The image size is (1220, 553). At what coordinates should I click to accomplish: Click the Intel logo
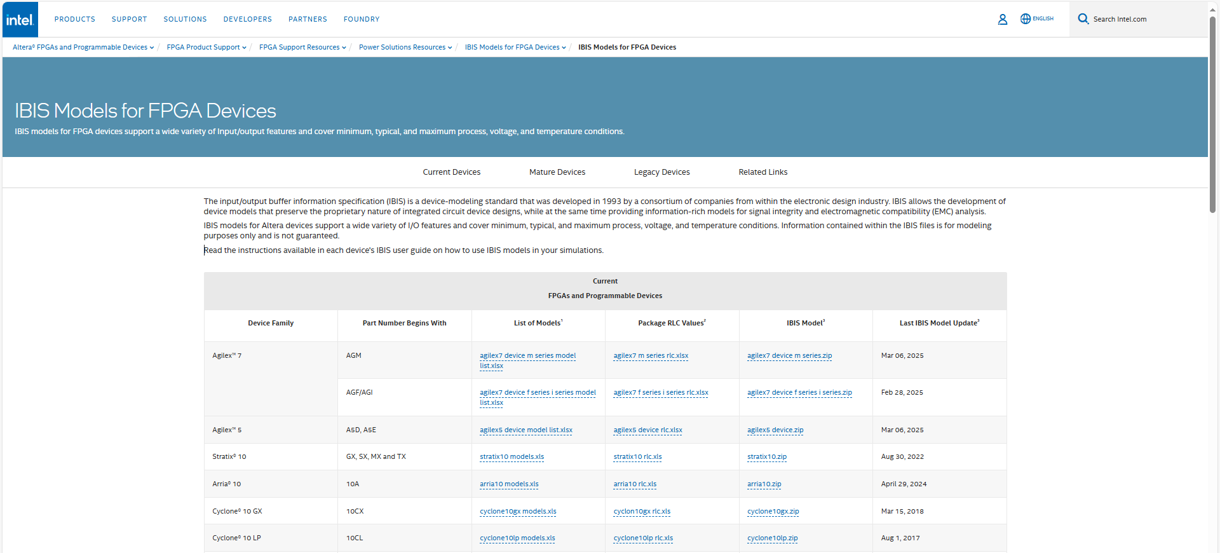pyautogui.click(x=20, y=19)
